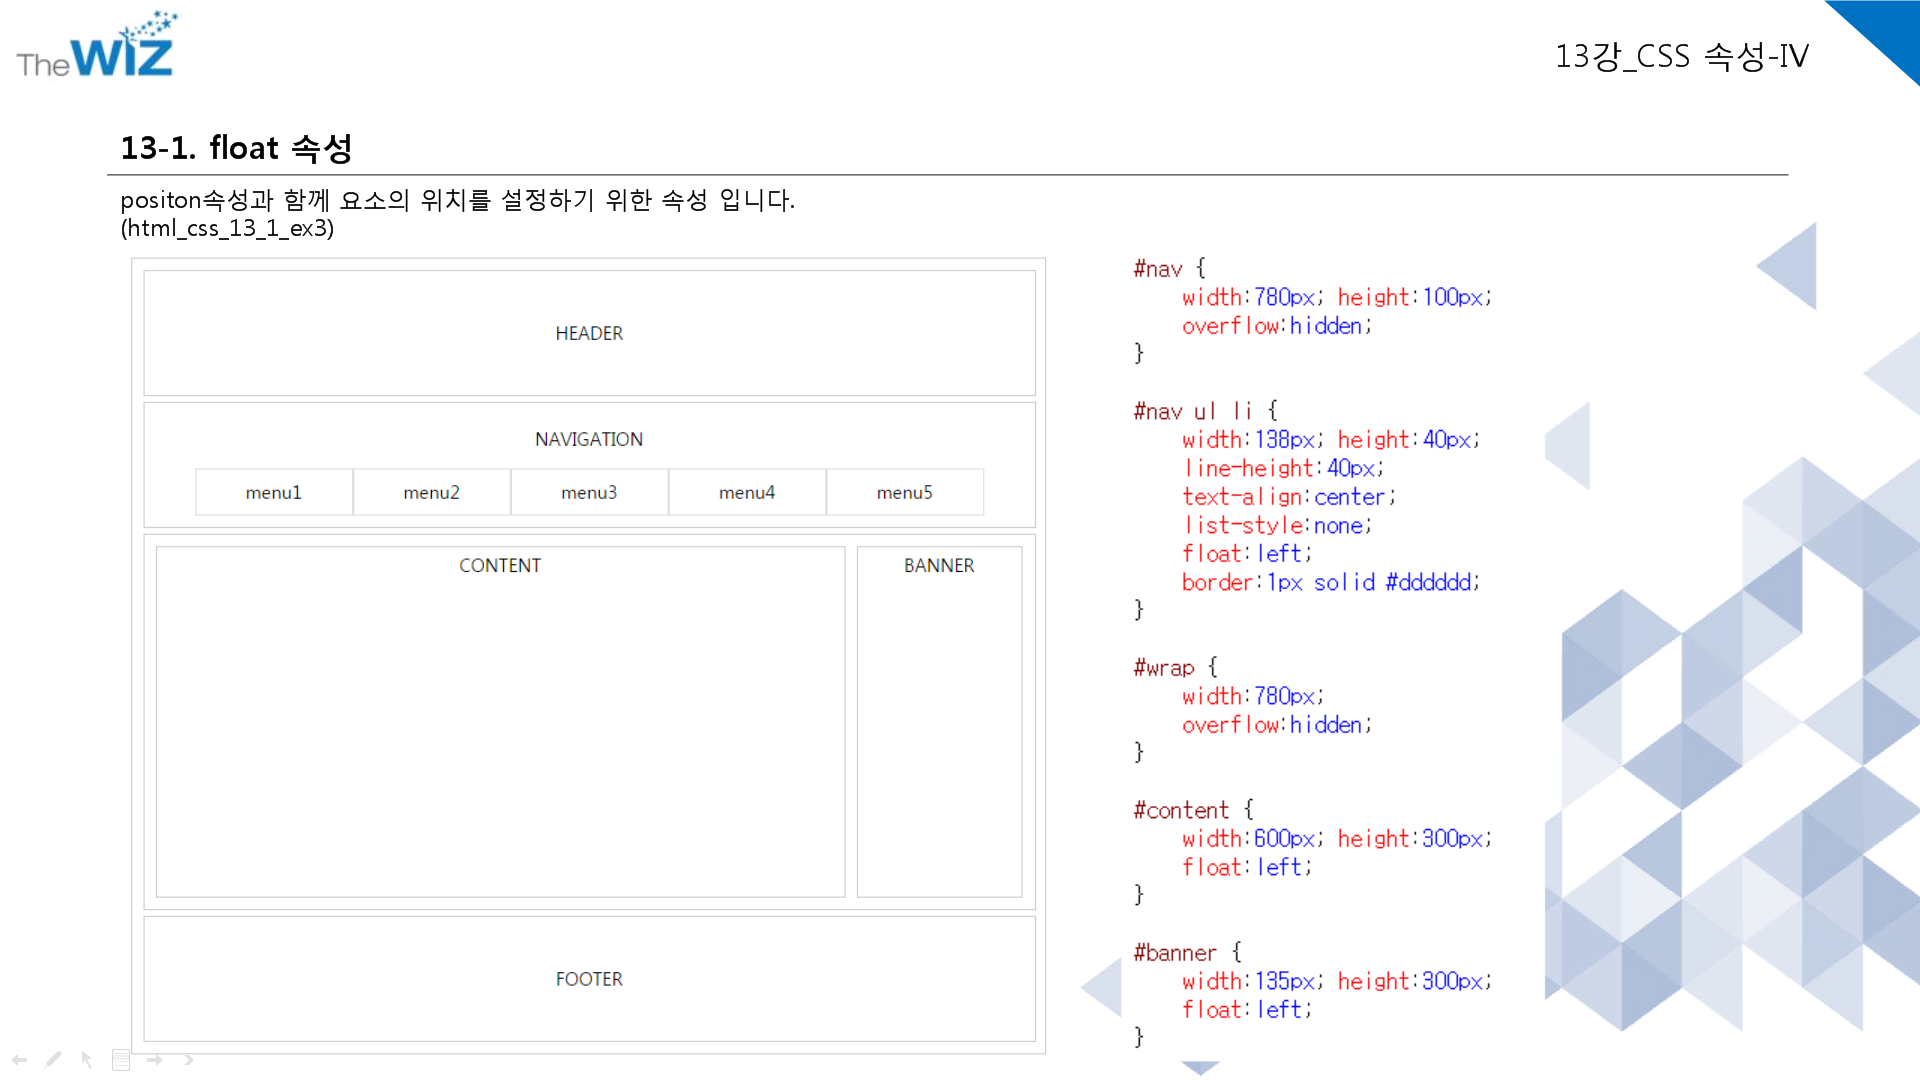Screen dimensions: 1920x1080
Task: Click the CONTENT area label
Action: [x=500, y=566]
